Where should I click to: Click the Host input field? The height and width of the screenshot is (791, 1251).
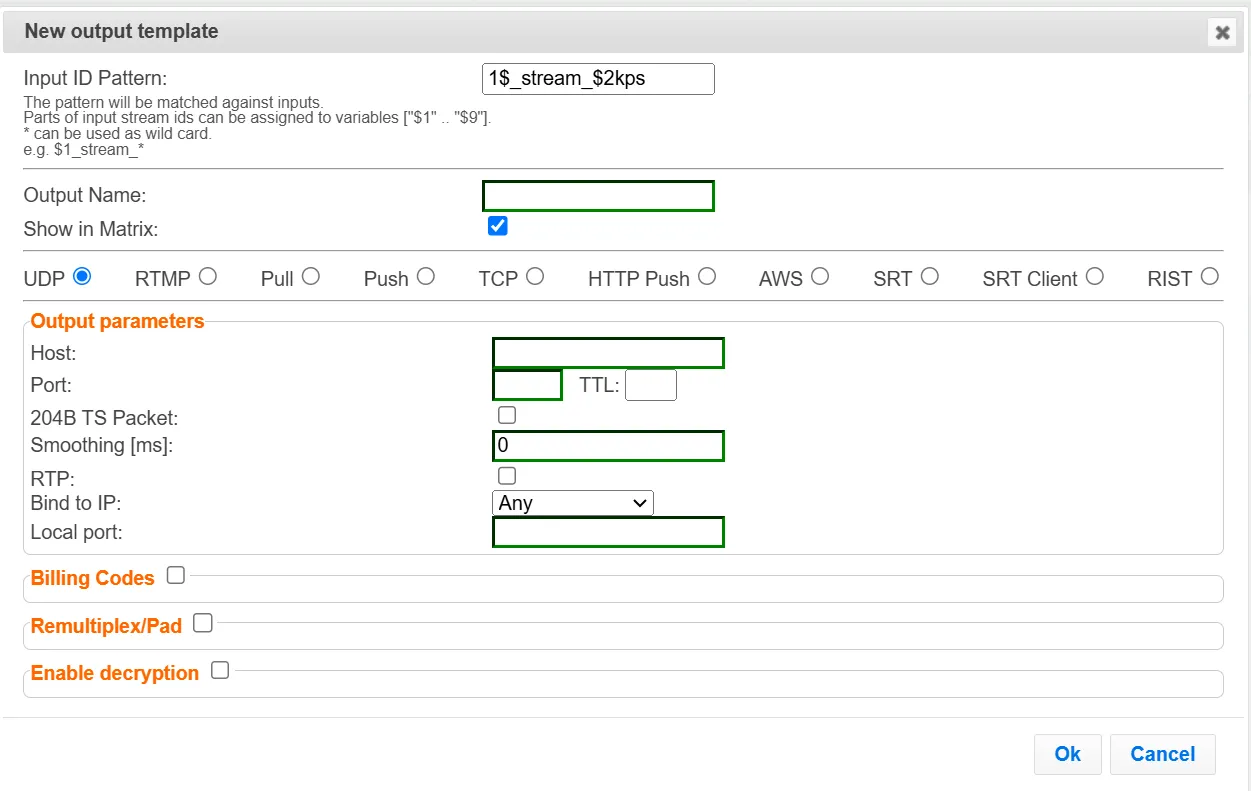pyautogui.click(x=608, y=353)
